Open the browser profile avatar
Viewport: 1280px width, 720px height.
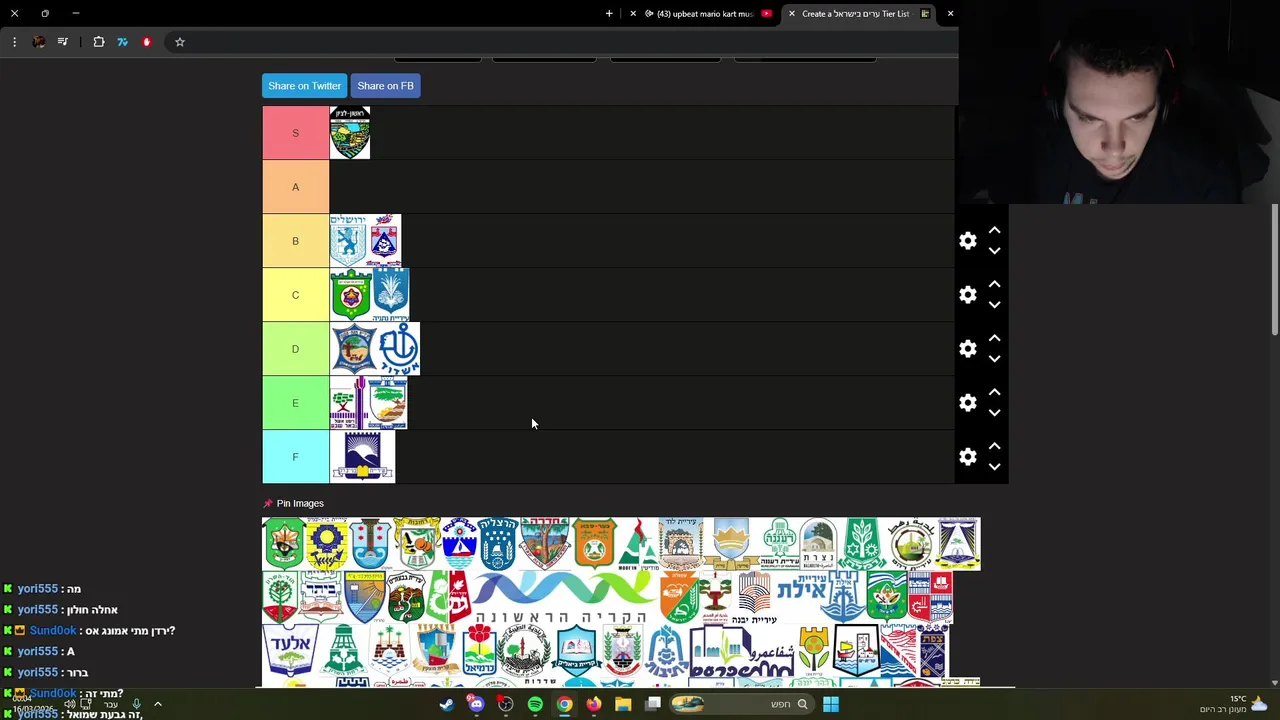click(38, 42)
